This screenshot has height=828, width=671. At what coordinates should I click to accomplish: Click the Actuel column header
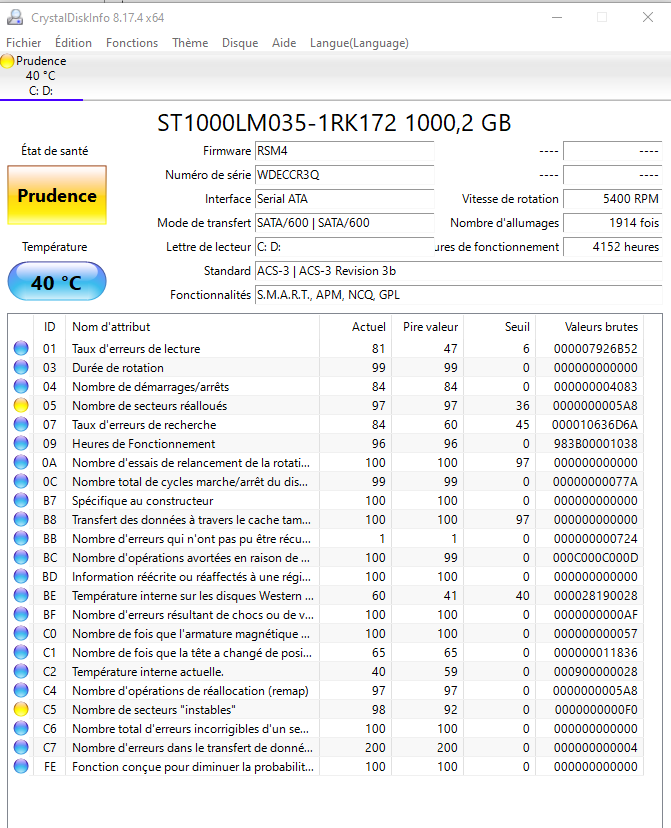point(355,327)
